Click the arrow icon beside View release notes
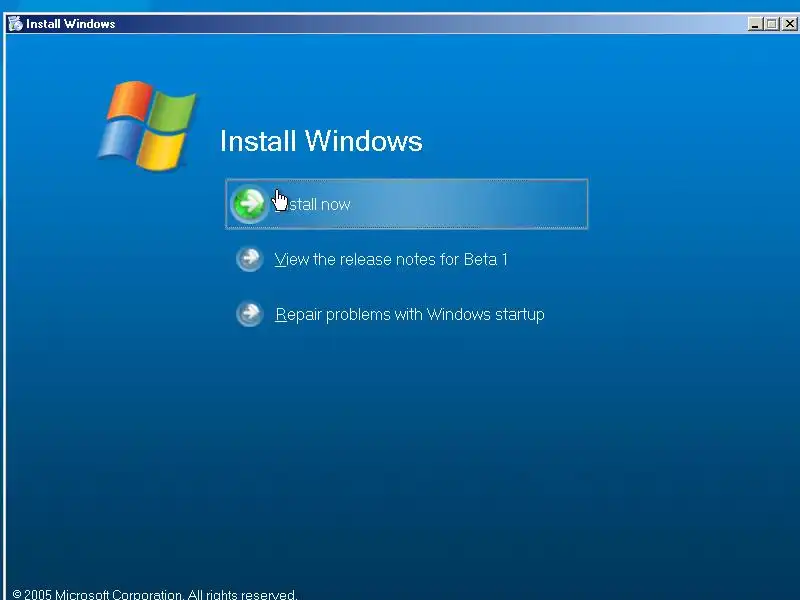800x600 pixels. pyautogui.click(x=249, y=259)
